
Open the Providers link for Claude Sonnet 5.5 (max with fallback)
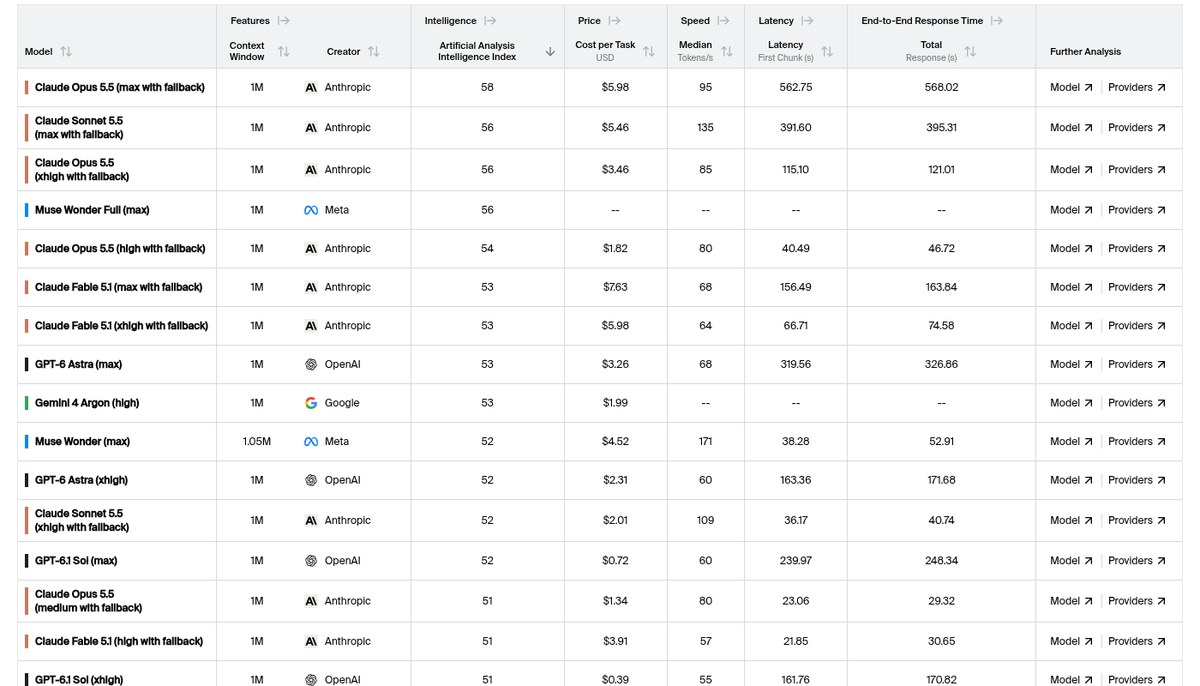point(1137,128)
